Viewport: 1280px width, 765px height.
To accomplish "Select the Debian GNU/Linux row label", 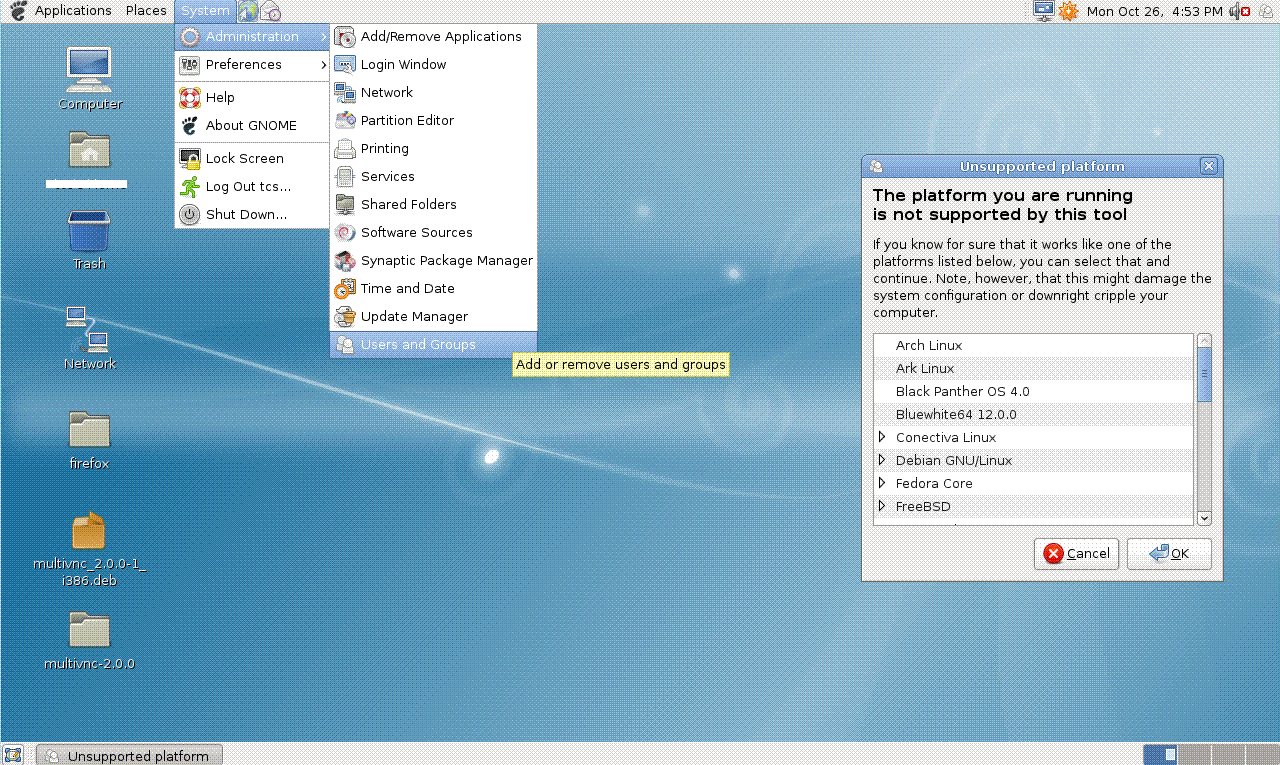I will [954, 461].
